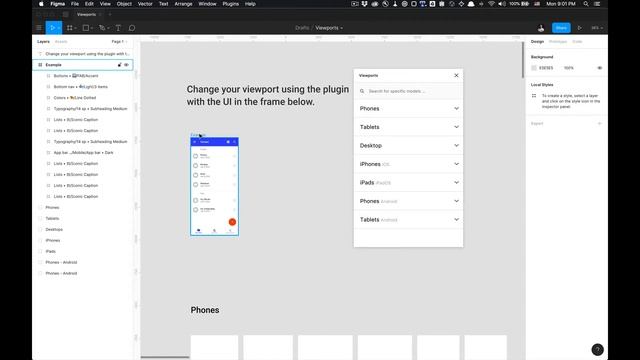This screenshot has width=640, height=360.
Task: Switch to the Prototype tab
Action: tap(558, 42)
